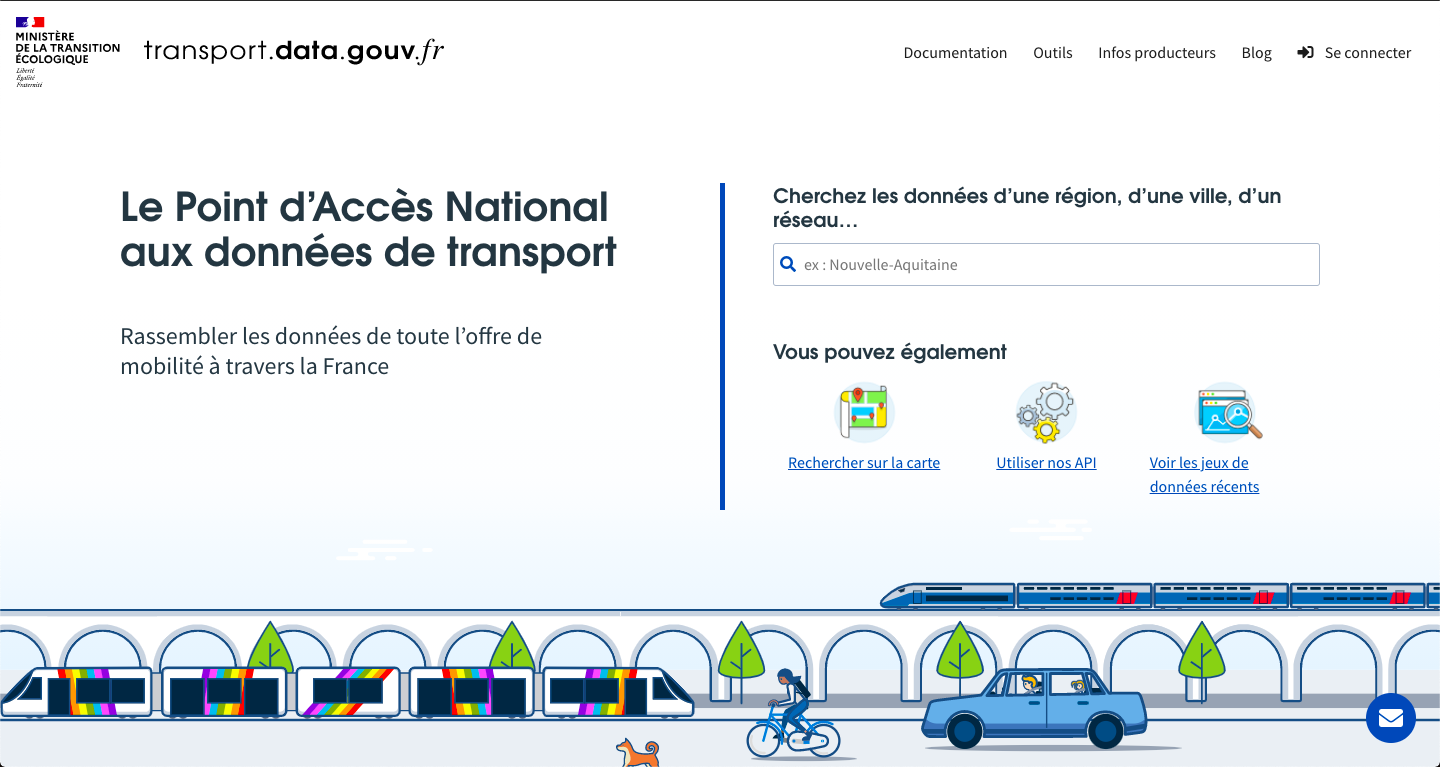Click the magnifier icon in the search box
This screenshot has height=767, width=1440.
pyautogui.click(x=788, y=265)
